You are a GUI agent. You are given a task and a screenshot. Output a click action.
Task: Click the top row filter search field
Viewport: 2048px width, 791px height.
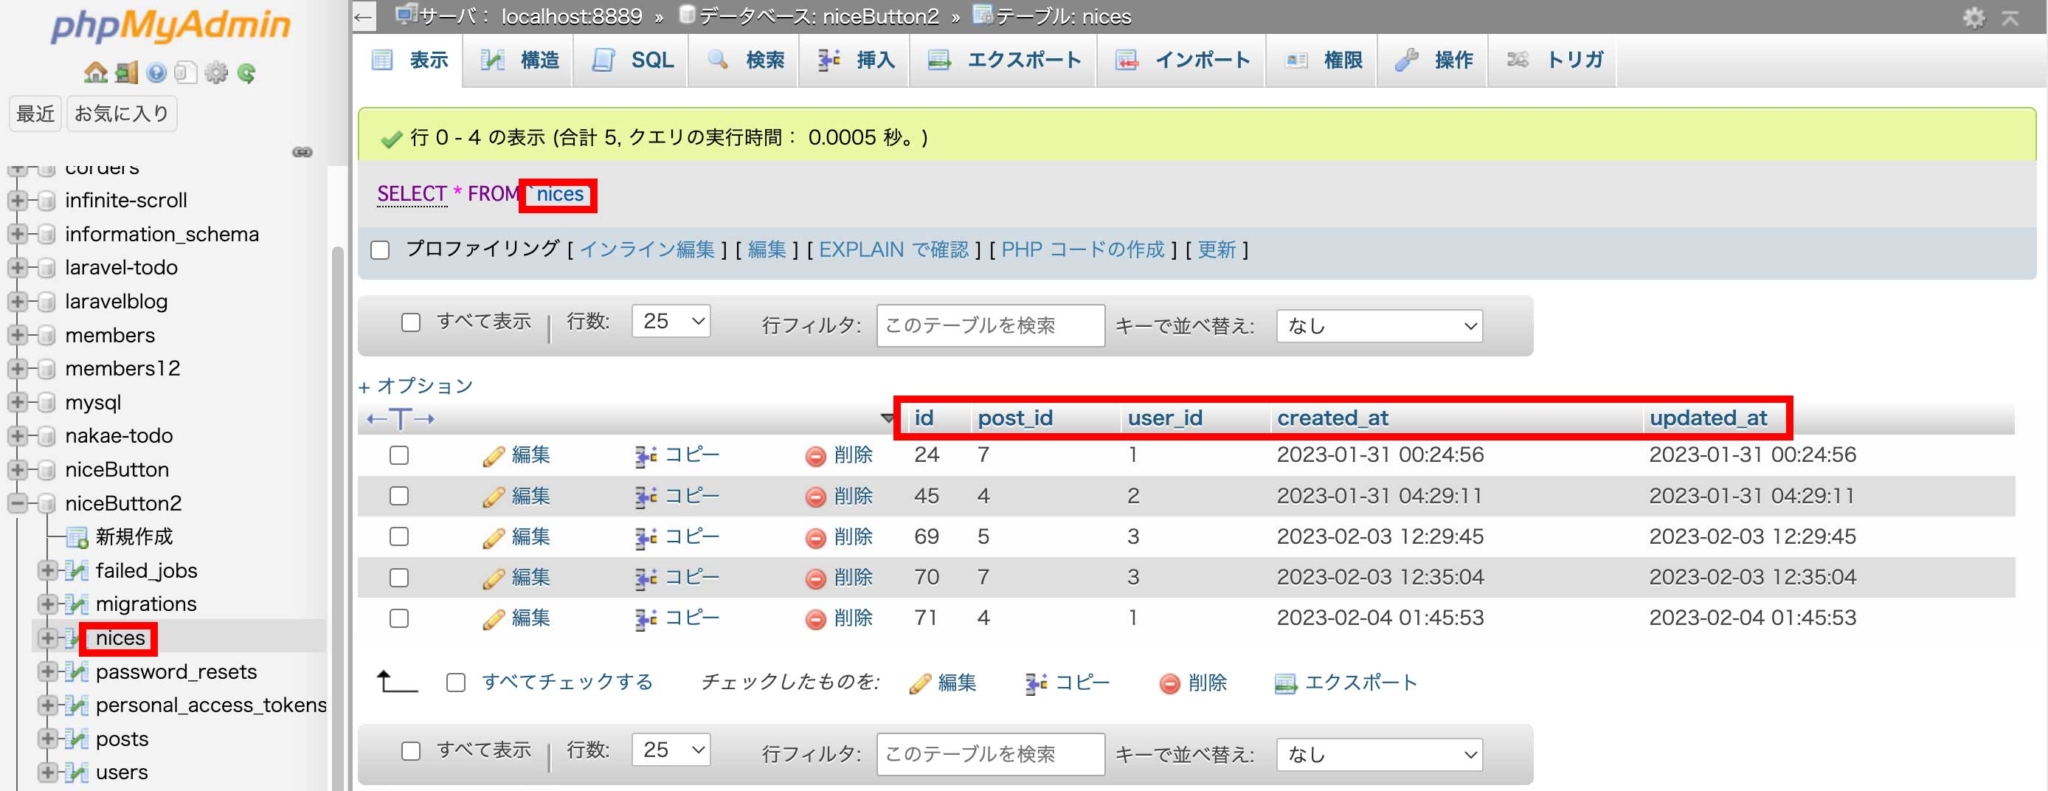(990, 326)
